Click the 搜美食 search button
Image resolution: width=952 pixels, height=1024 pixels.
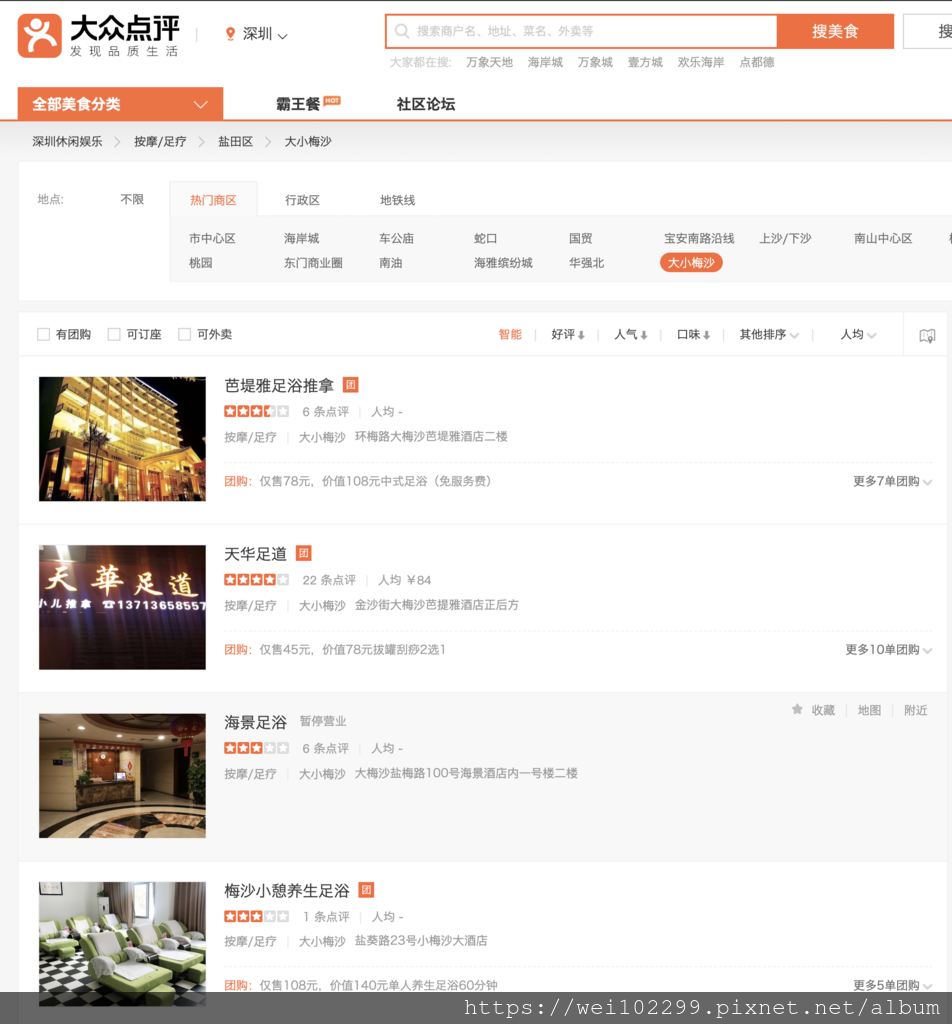[835, 31]
